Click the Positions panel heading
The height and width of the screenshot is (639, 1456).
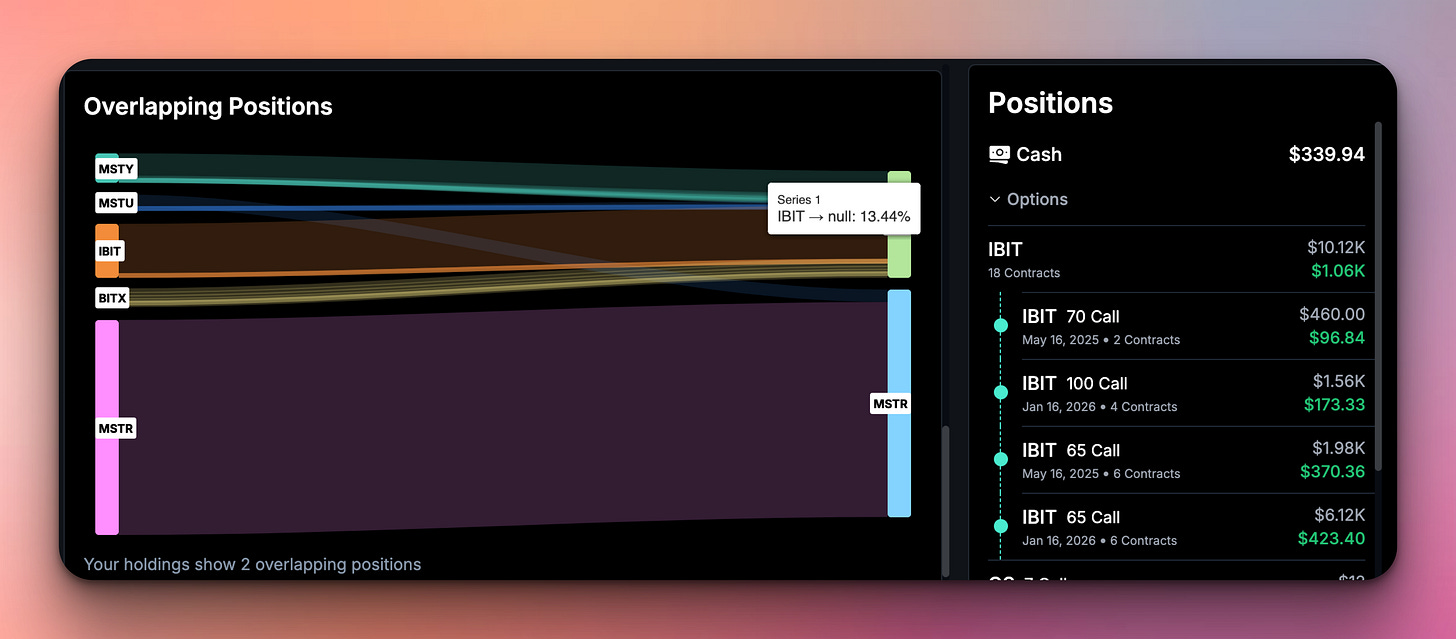(x=1050, y=103)
